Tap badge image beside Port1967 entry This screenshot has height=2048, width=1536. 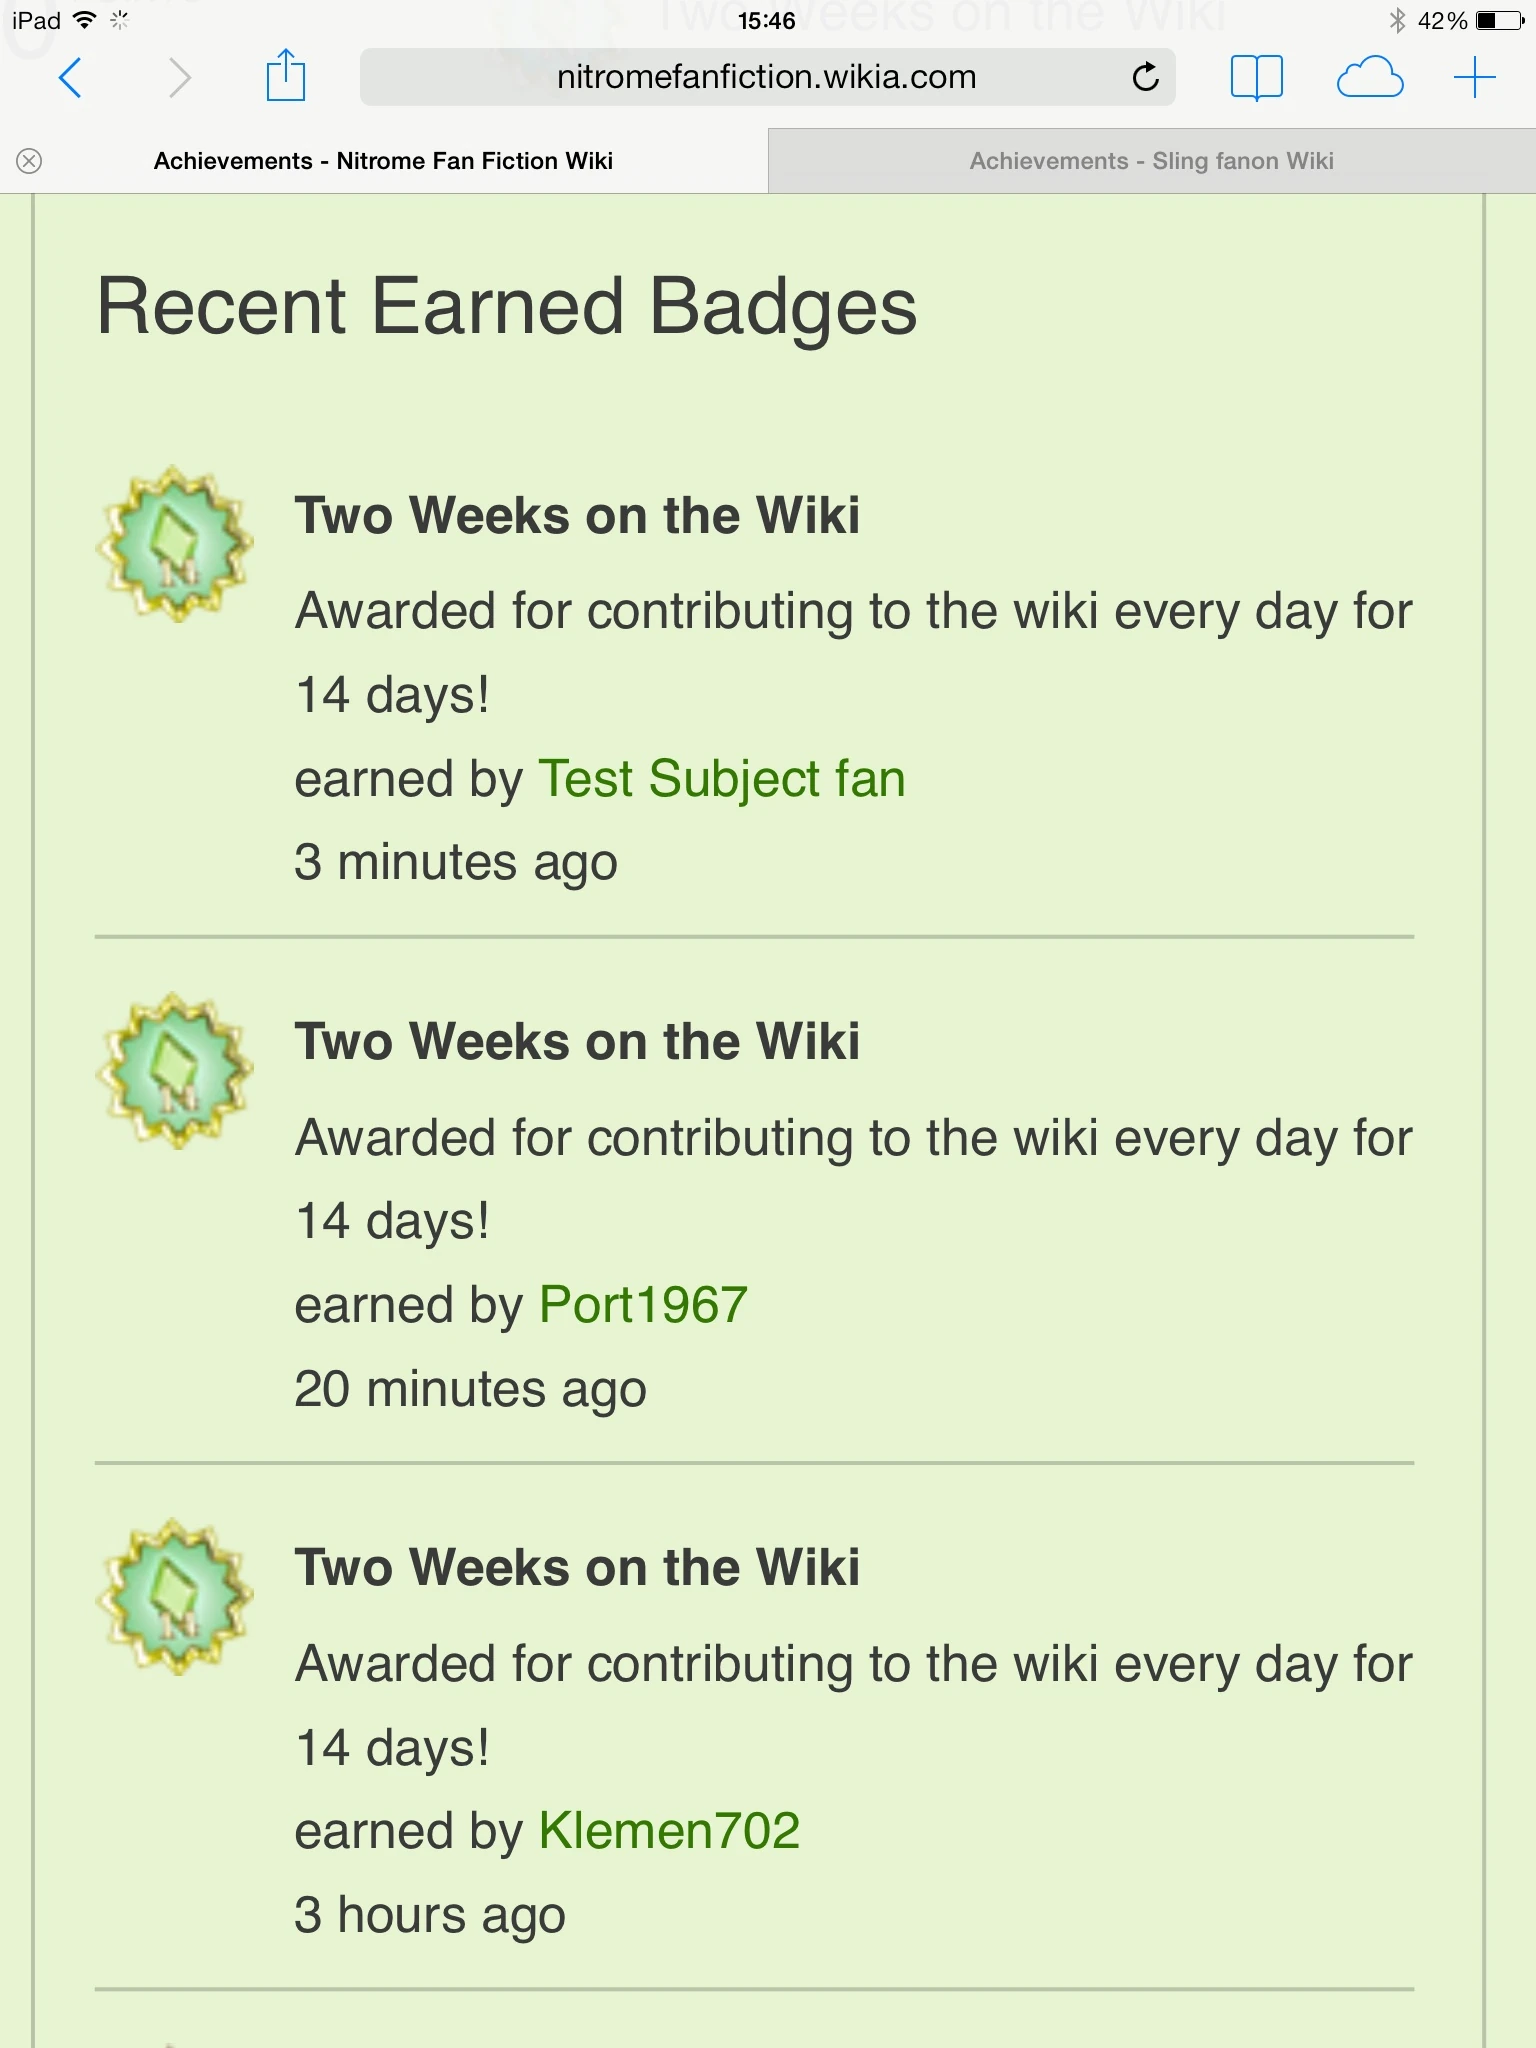pyautogui.click(x=175, y=1070)
